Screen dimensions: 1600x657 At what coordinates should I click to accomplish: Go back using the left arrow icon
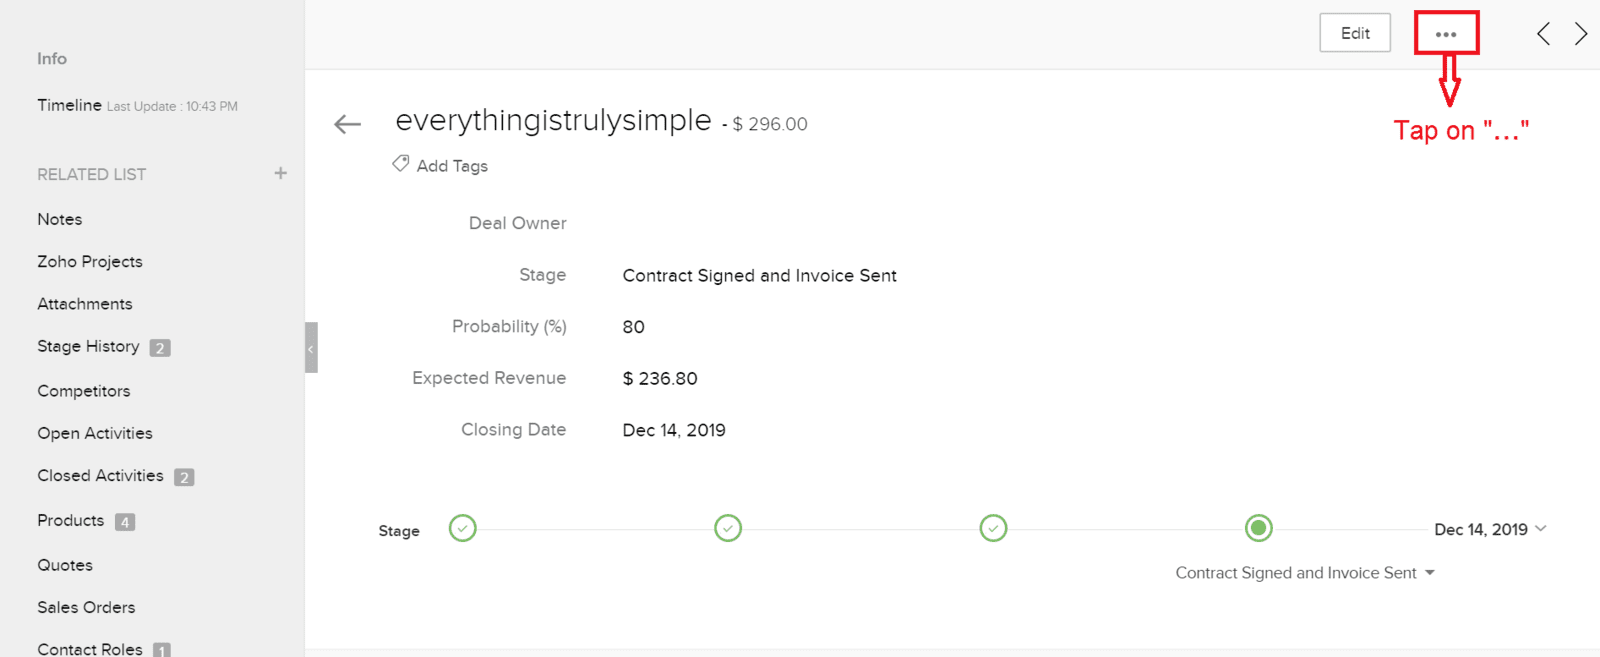[347, 124]
